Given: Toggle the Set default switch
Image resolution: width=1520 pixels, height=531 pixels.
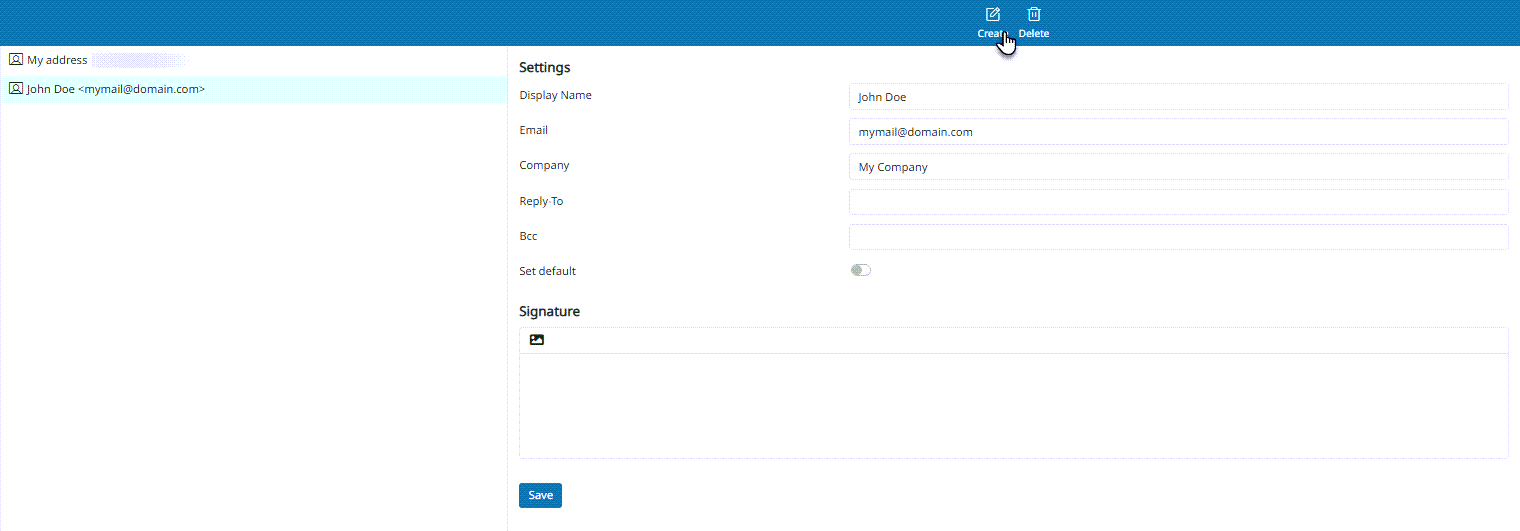Looking at the screenshot, I should [860, 270].
